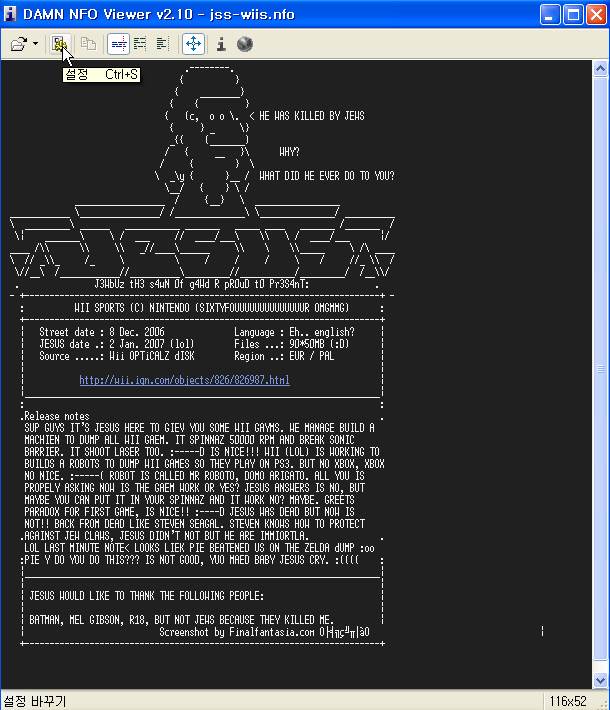The height and width of the screenshot is (710, 610).
Task: Open an NFO file with the folder icon
Action: [x=19, y=44]
